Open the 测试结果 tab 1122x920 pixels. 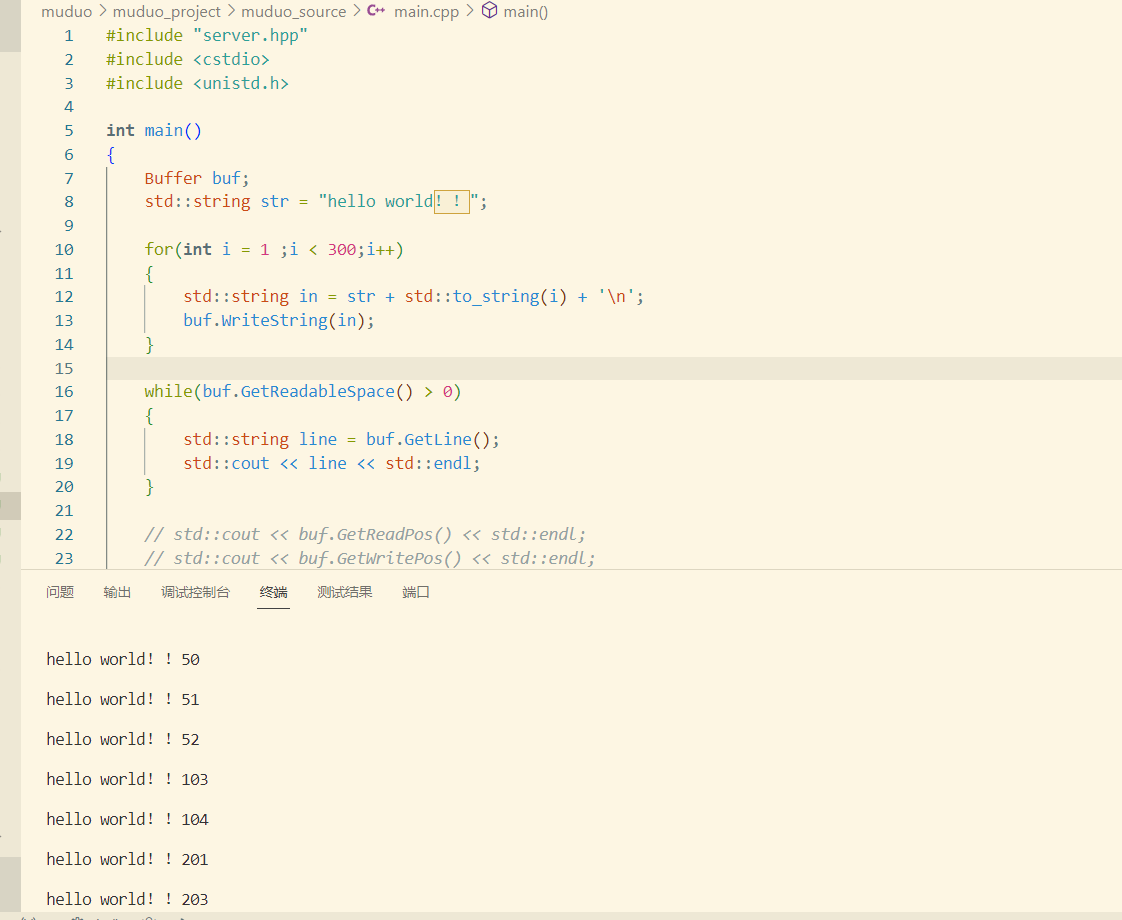345,592
